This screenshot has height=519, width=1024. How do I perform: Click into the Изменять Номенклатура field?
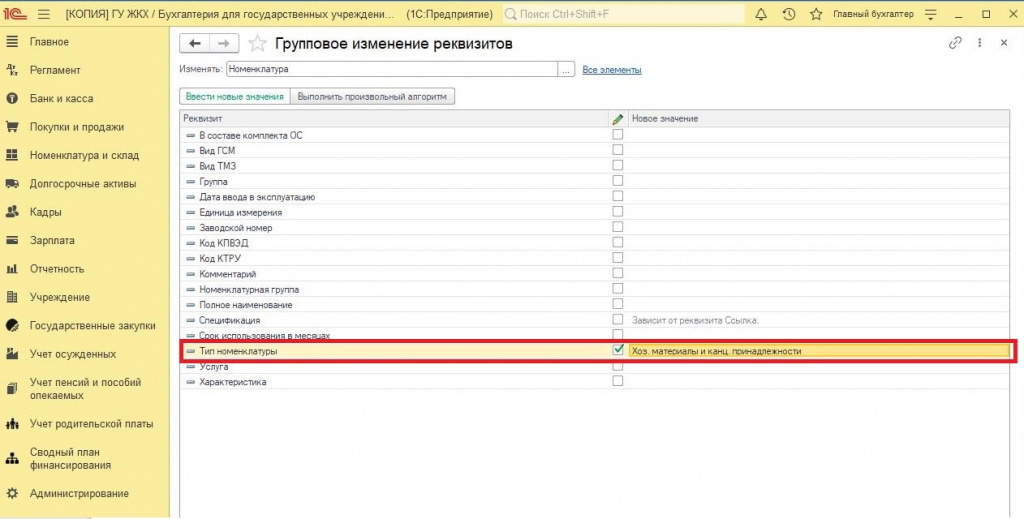coord(392,69)
